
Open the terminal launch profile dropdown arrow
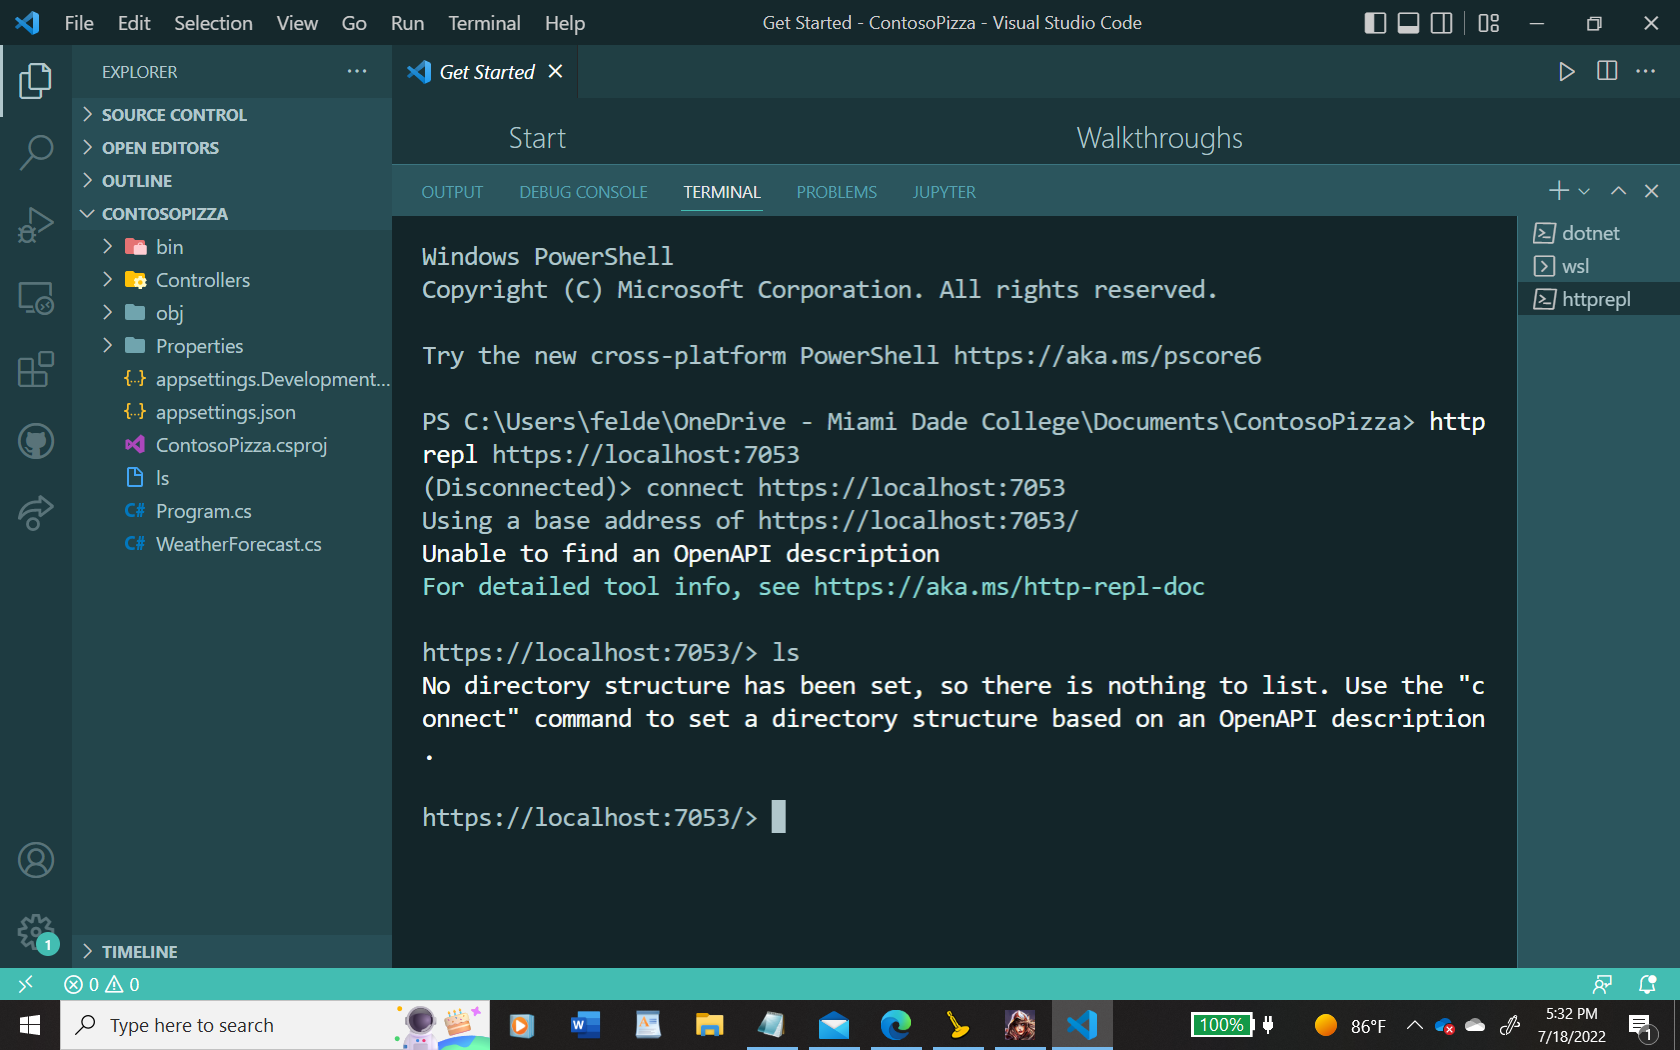tap(1584, 191)
